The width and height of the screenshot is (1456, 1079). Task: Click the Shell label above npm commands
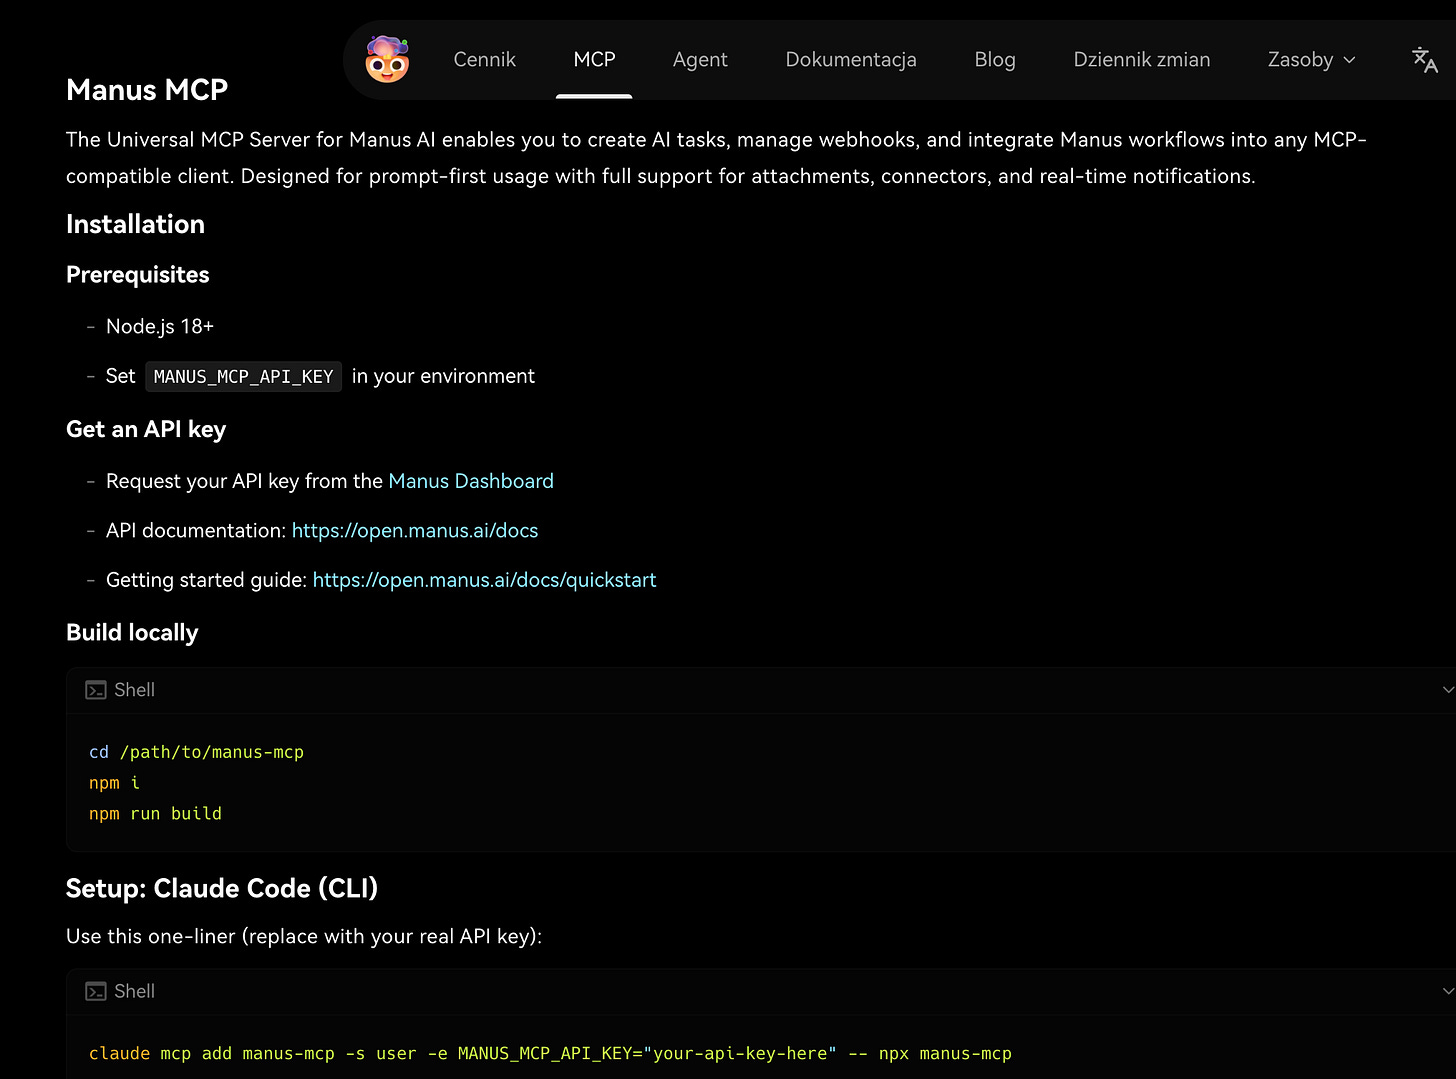click(134, 690)
